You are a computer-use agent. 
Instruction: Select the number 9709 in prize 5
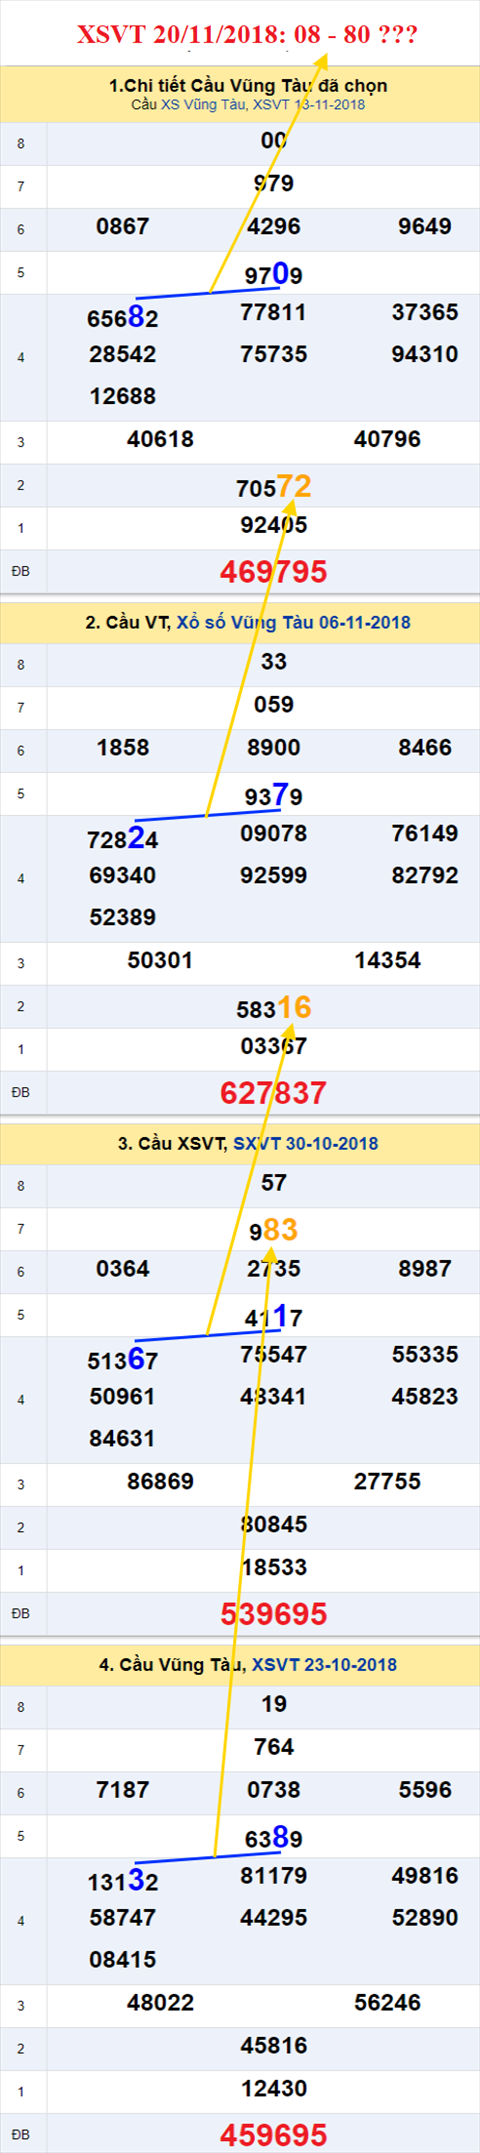tap(273, 273)
